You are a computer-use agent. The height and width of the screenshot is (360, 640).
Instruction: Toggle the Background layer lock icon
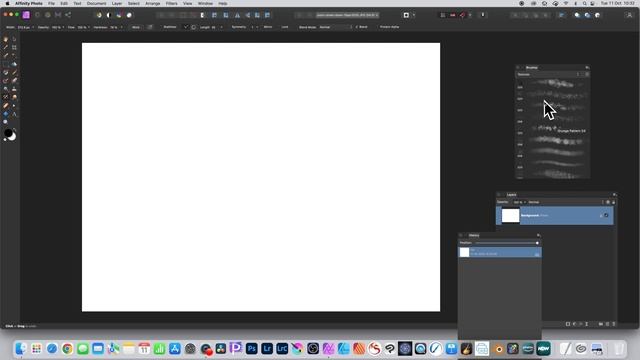click(x=601, y=215)
